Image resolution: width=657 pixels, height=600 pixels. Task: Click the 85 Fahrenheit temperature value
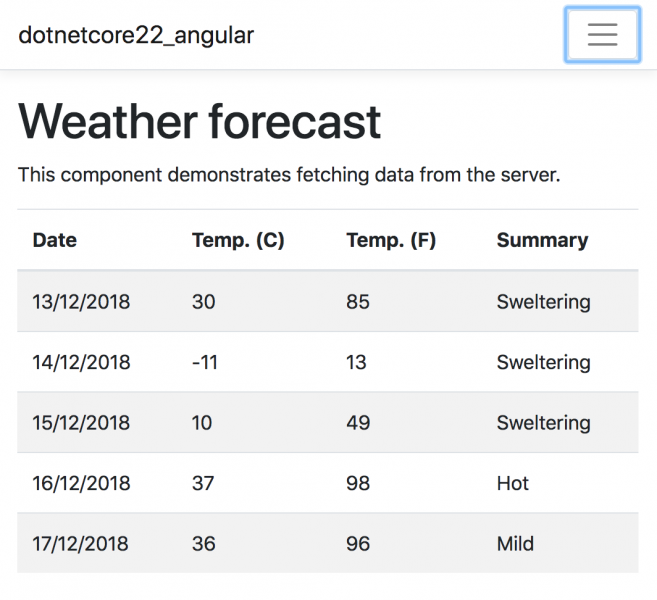click(358, 301)
